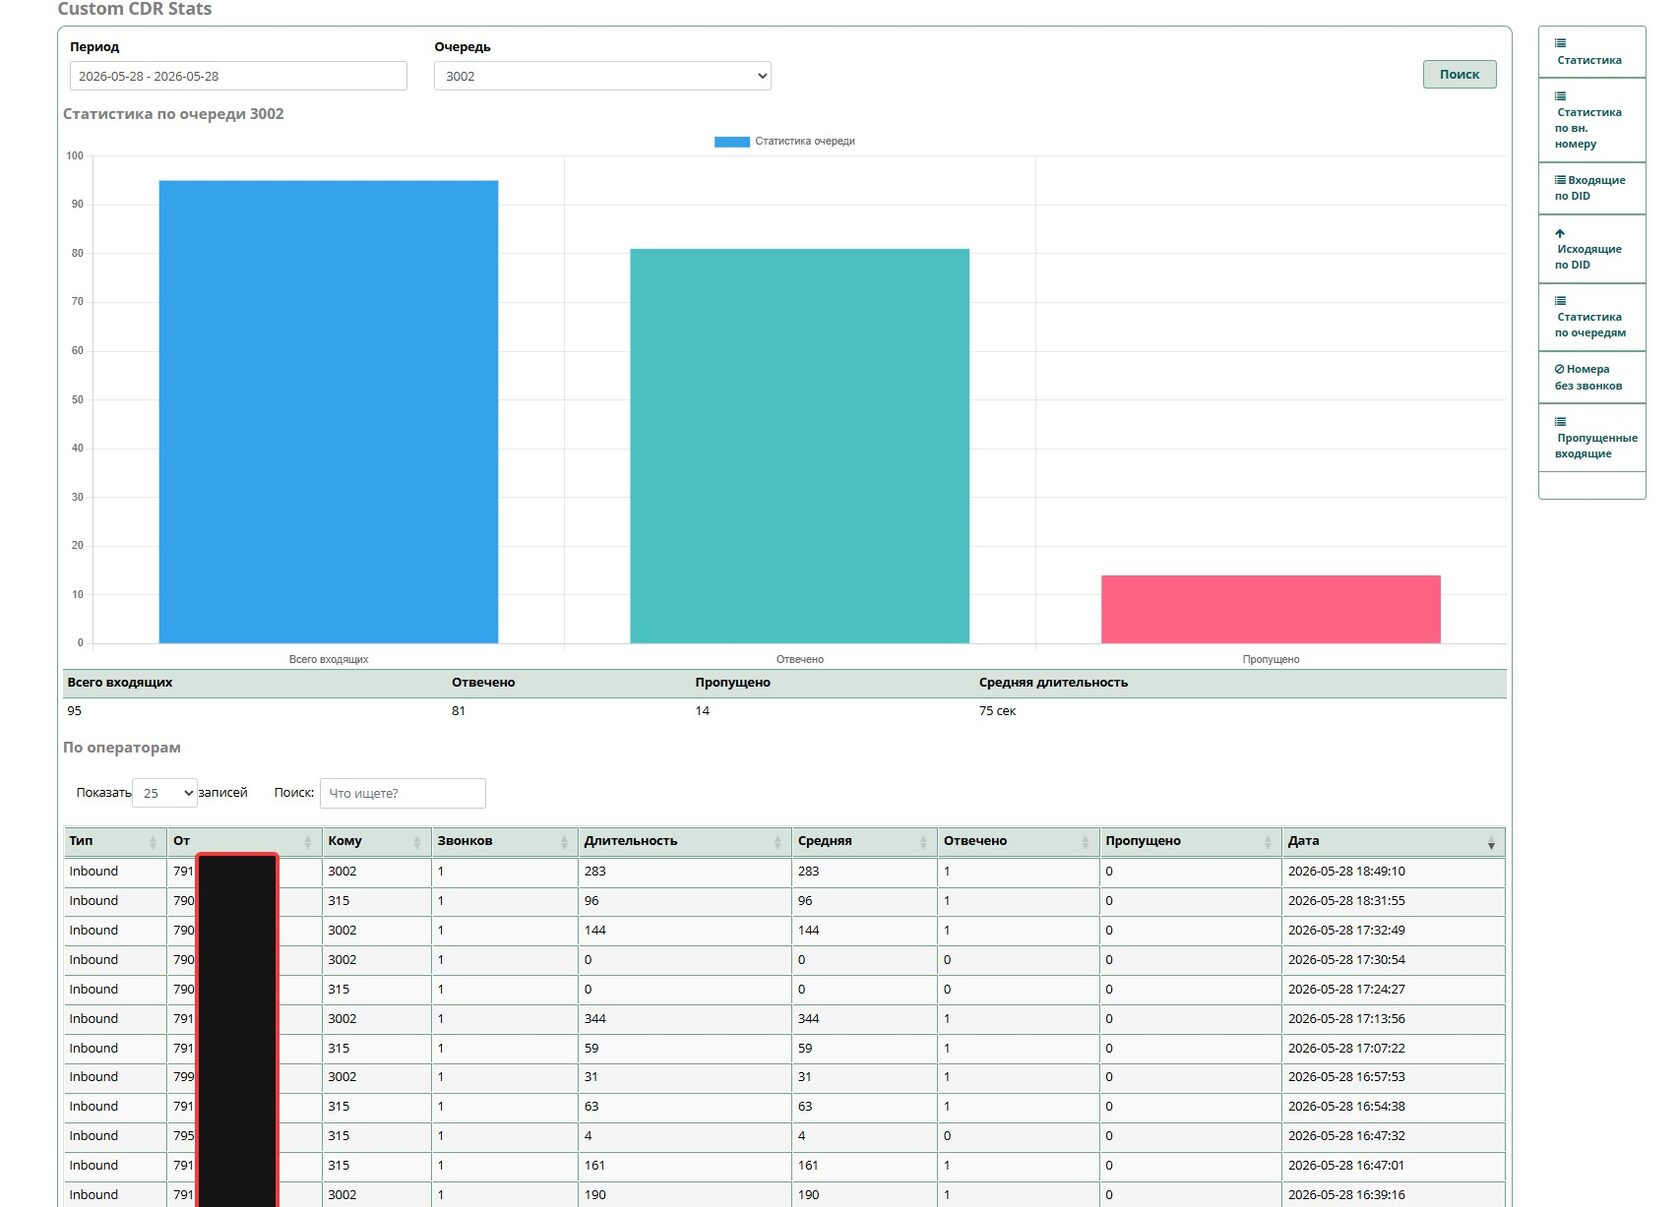Sort table by Кому column arrows
This screenshot has width=1680, height=1207.
pos(417,842)
